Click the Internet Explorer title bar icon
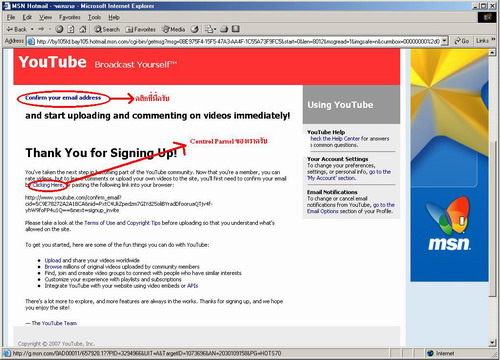The width and height of the screenshot is (500, 360). click(x=6, y=6)
